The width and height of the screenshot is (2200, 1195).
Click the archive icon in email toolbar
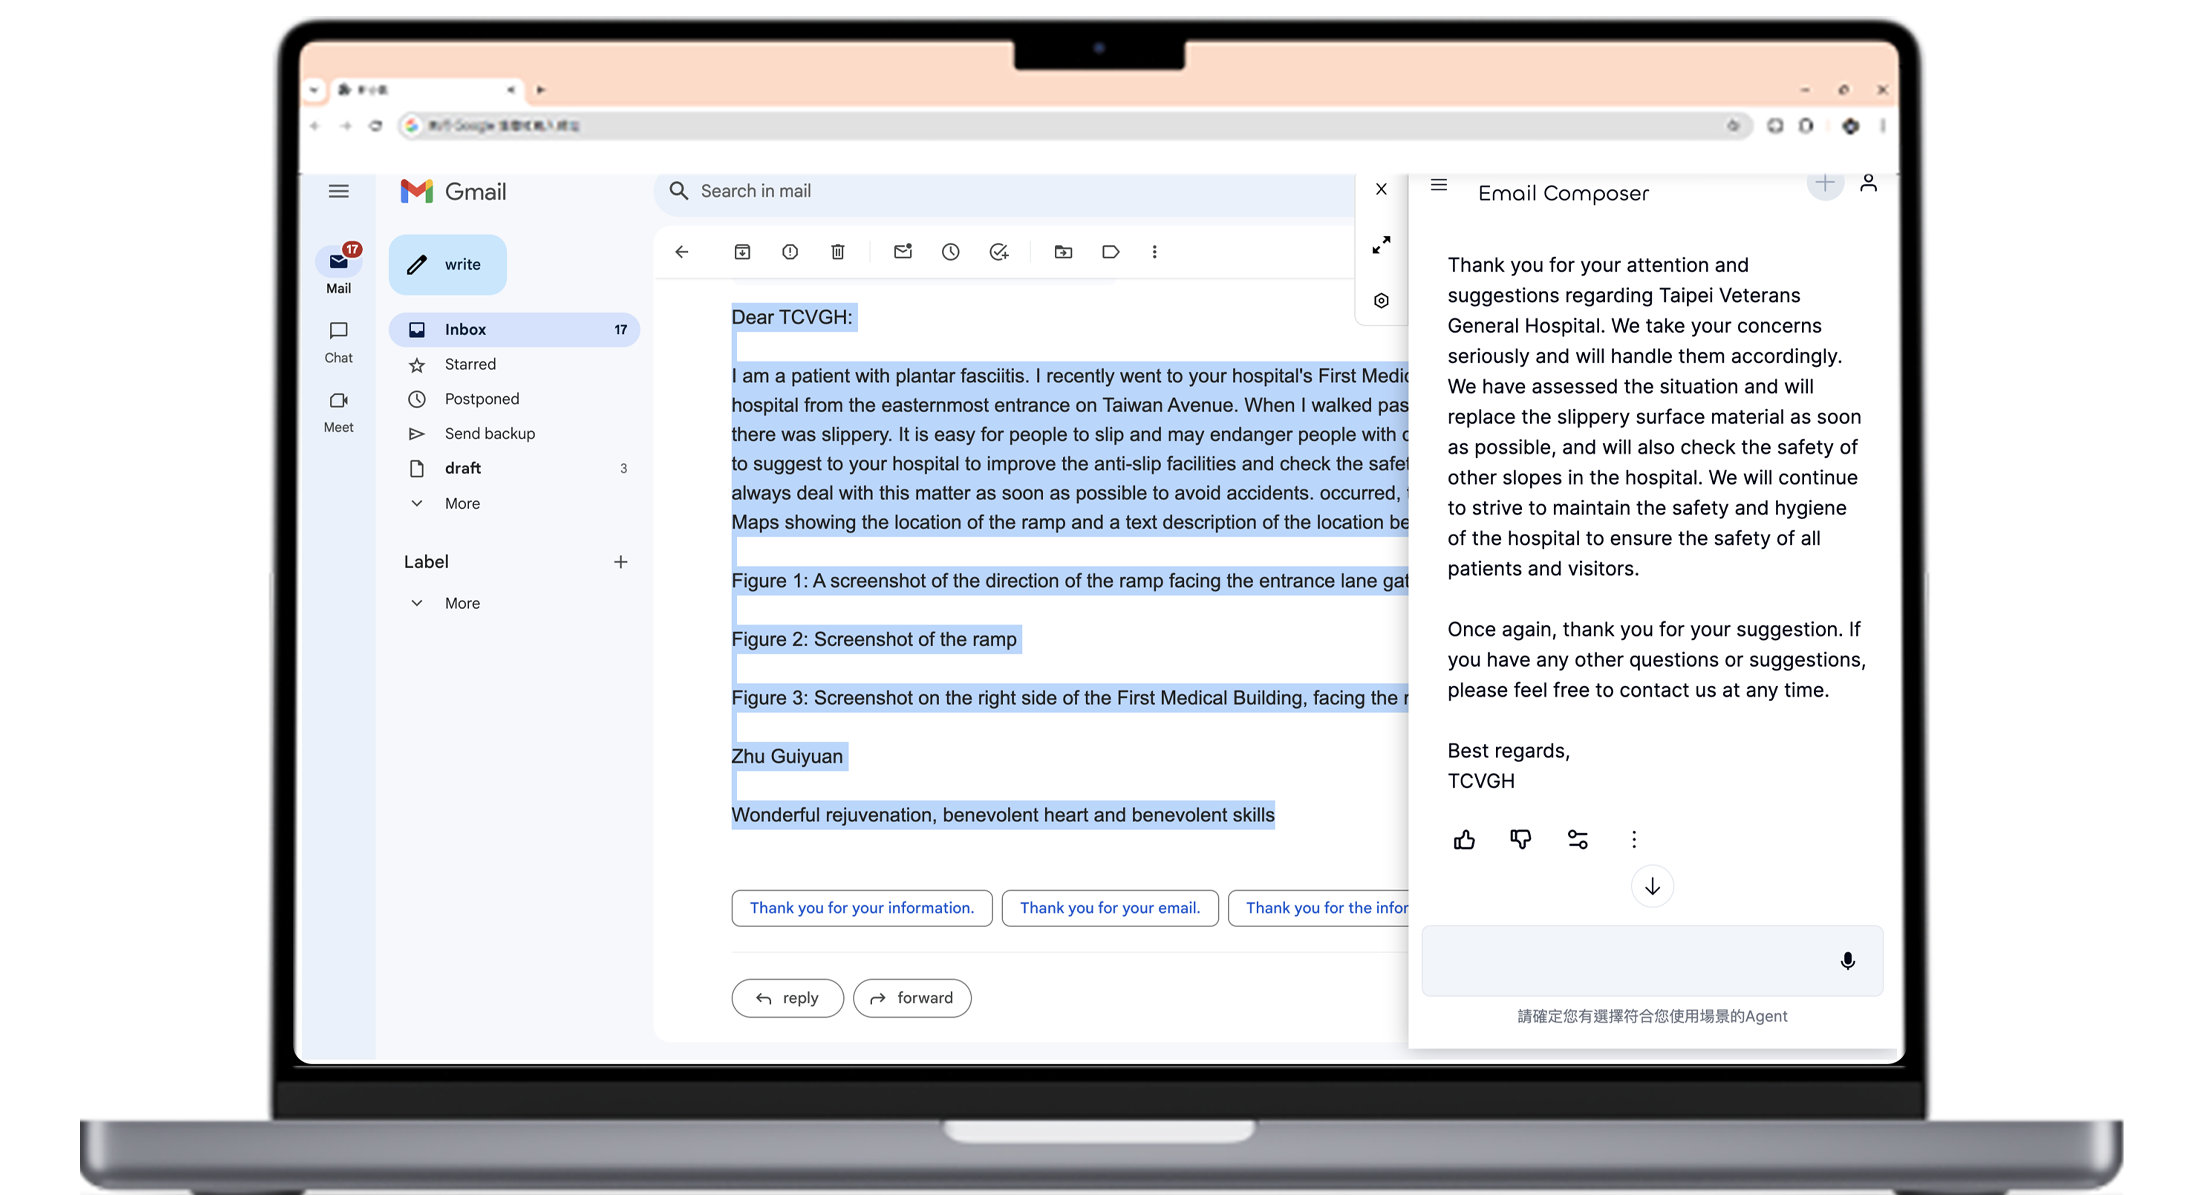(x=743, y=252)
